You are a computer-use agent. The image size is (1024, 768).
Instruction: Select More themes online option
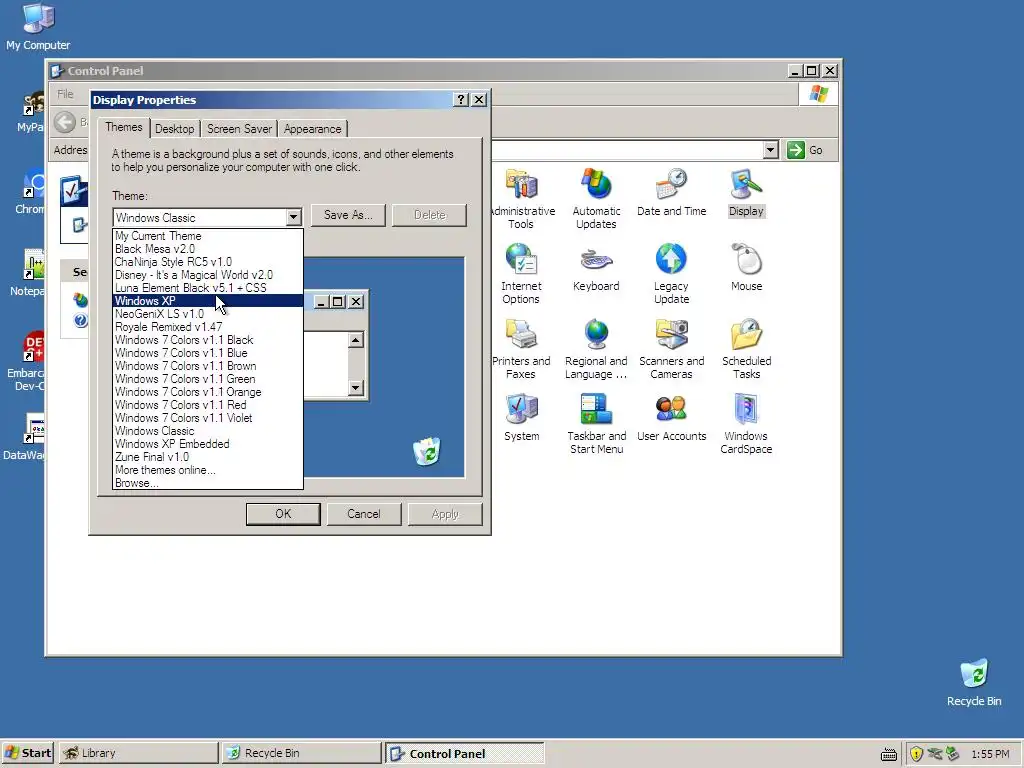[208, 470]
